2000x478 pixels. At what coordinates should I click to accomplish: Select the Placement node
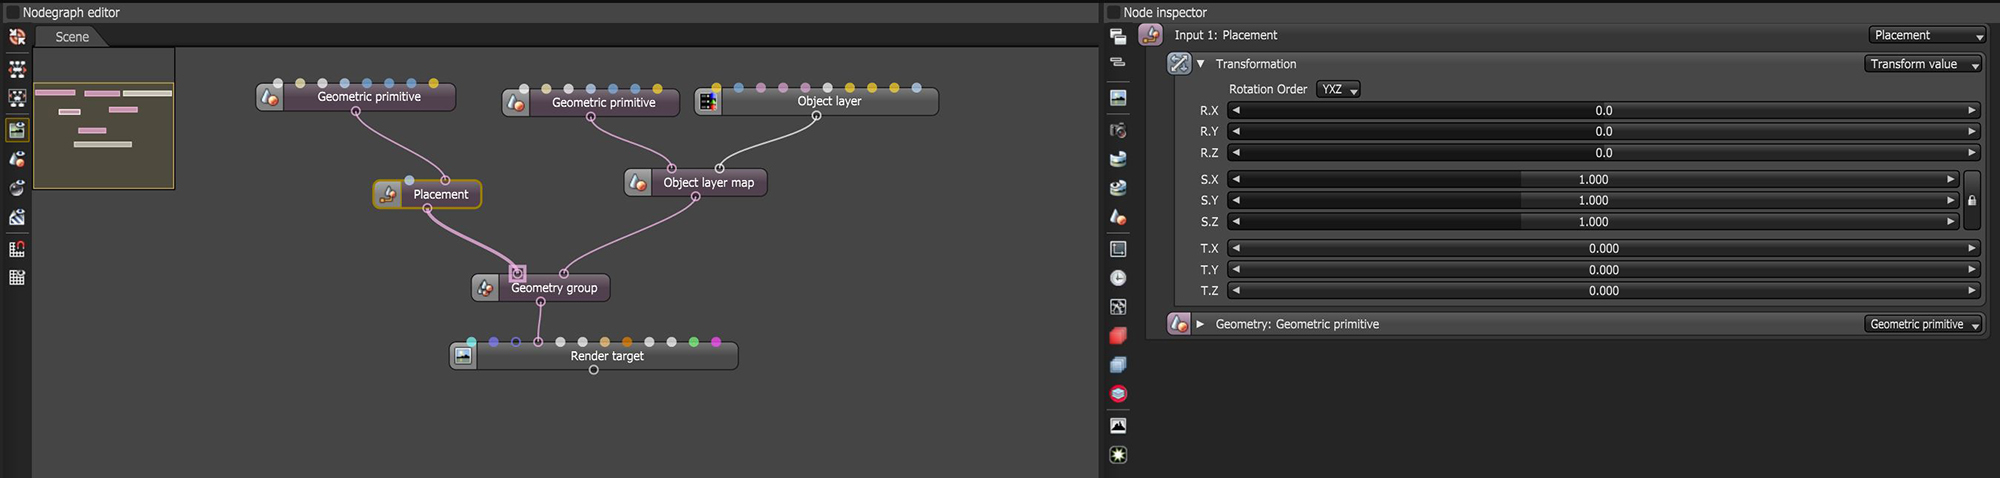427,194
